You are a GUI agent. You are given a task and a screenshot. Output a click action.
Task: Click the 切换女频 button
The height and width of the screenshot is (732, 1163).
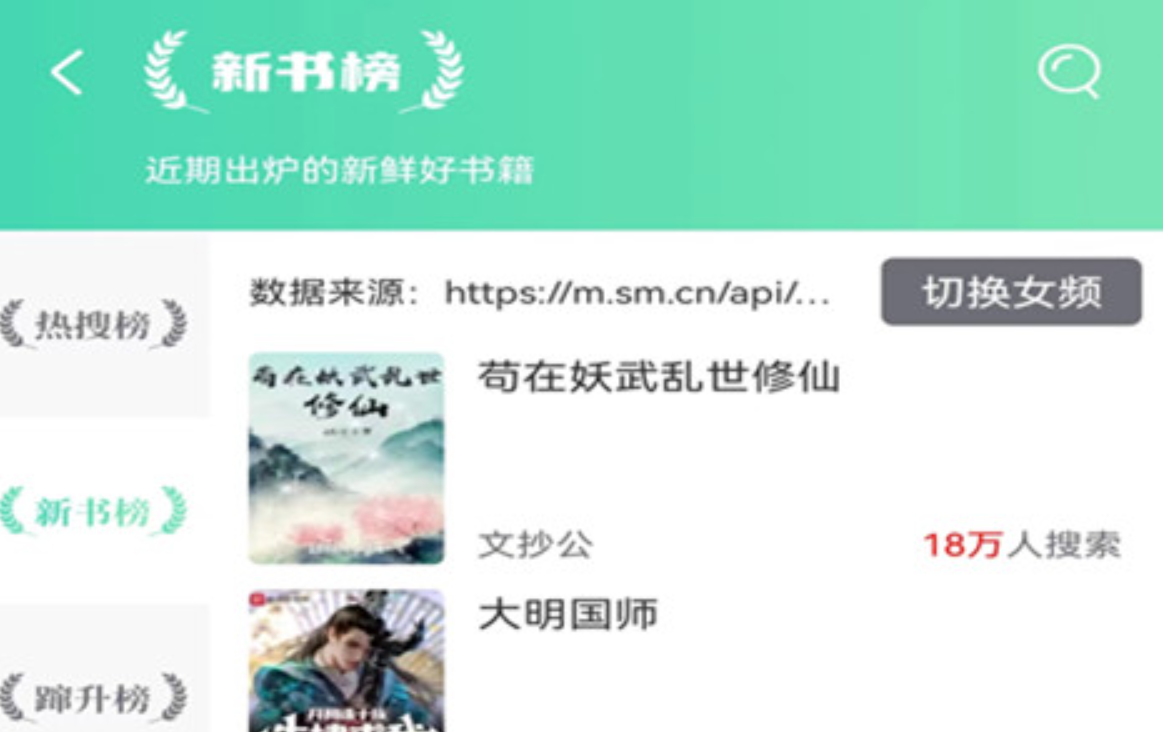coord(1011,292)
